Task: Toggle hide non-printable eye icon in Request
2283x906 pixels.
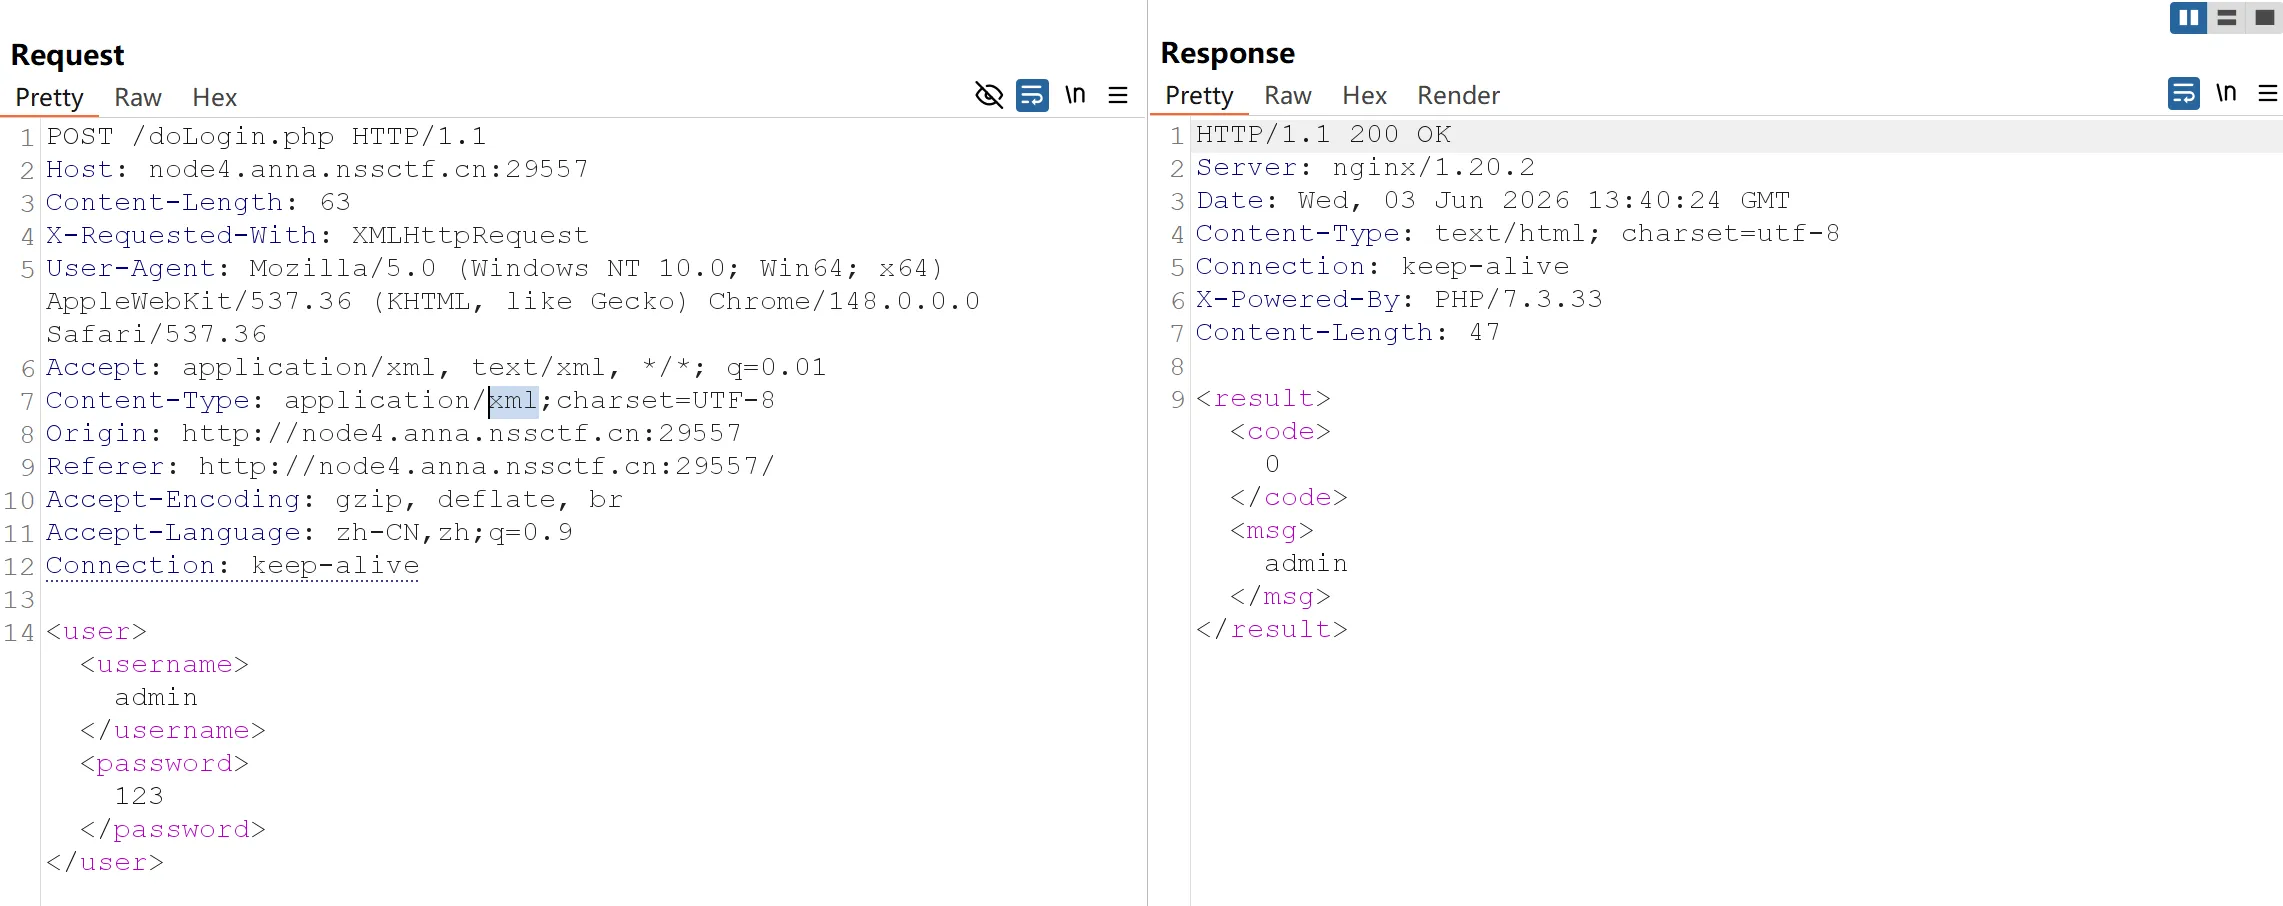Action: [989, 95]
